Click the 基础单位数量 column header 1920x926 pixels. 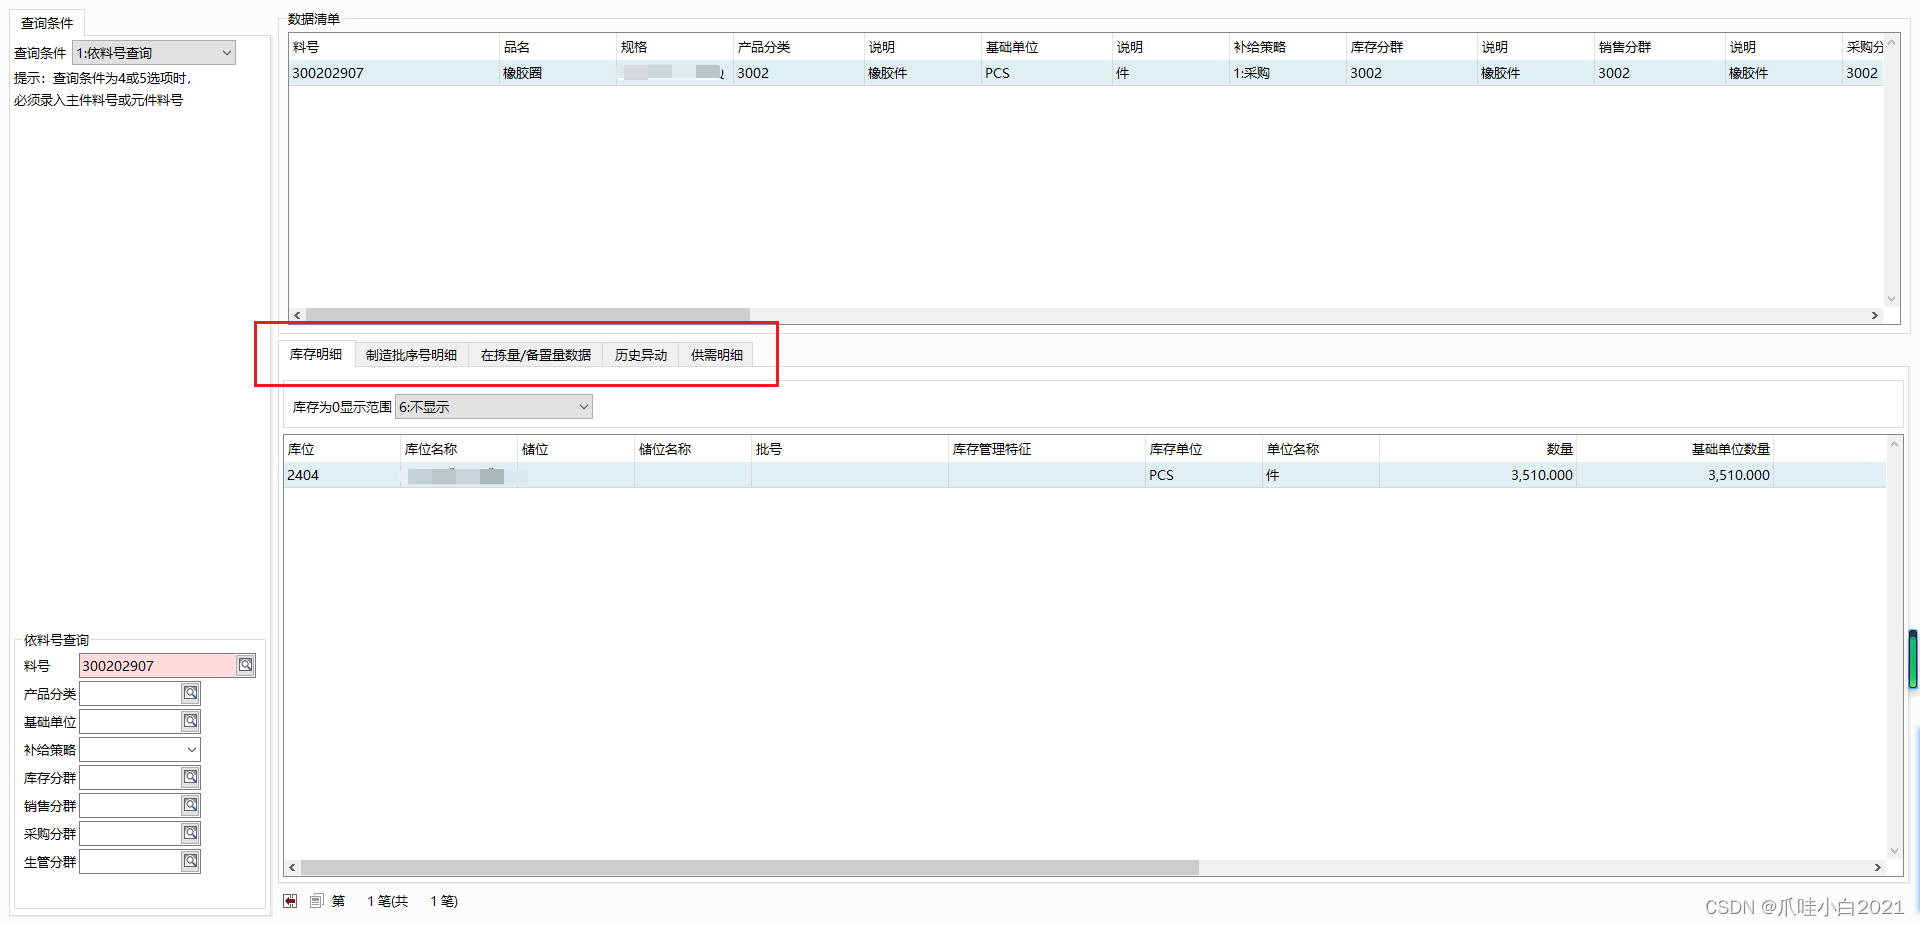tap(1675, 449)
